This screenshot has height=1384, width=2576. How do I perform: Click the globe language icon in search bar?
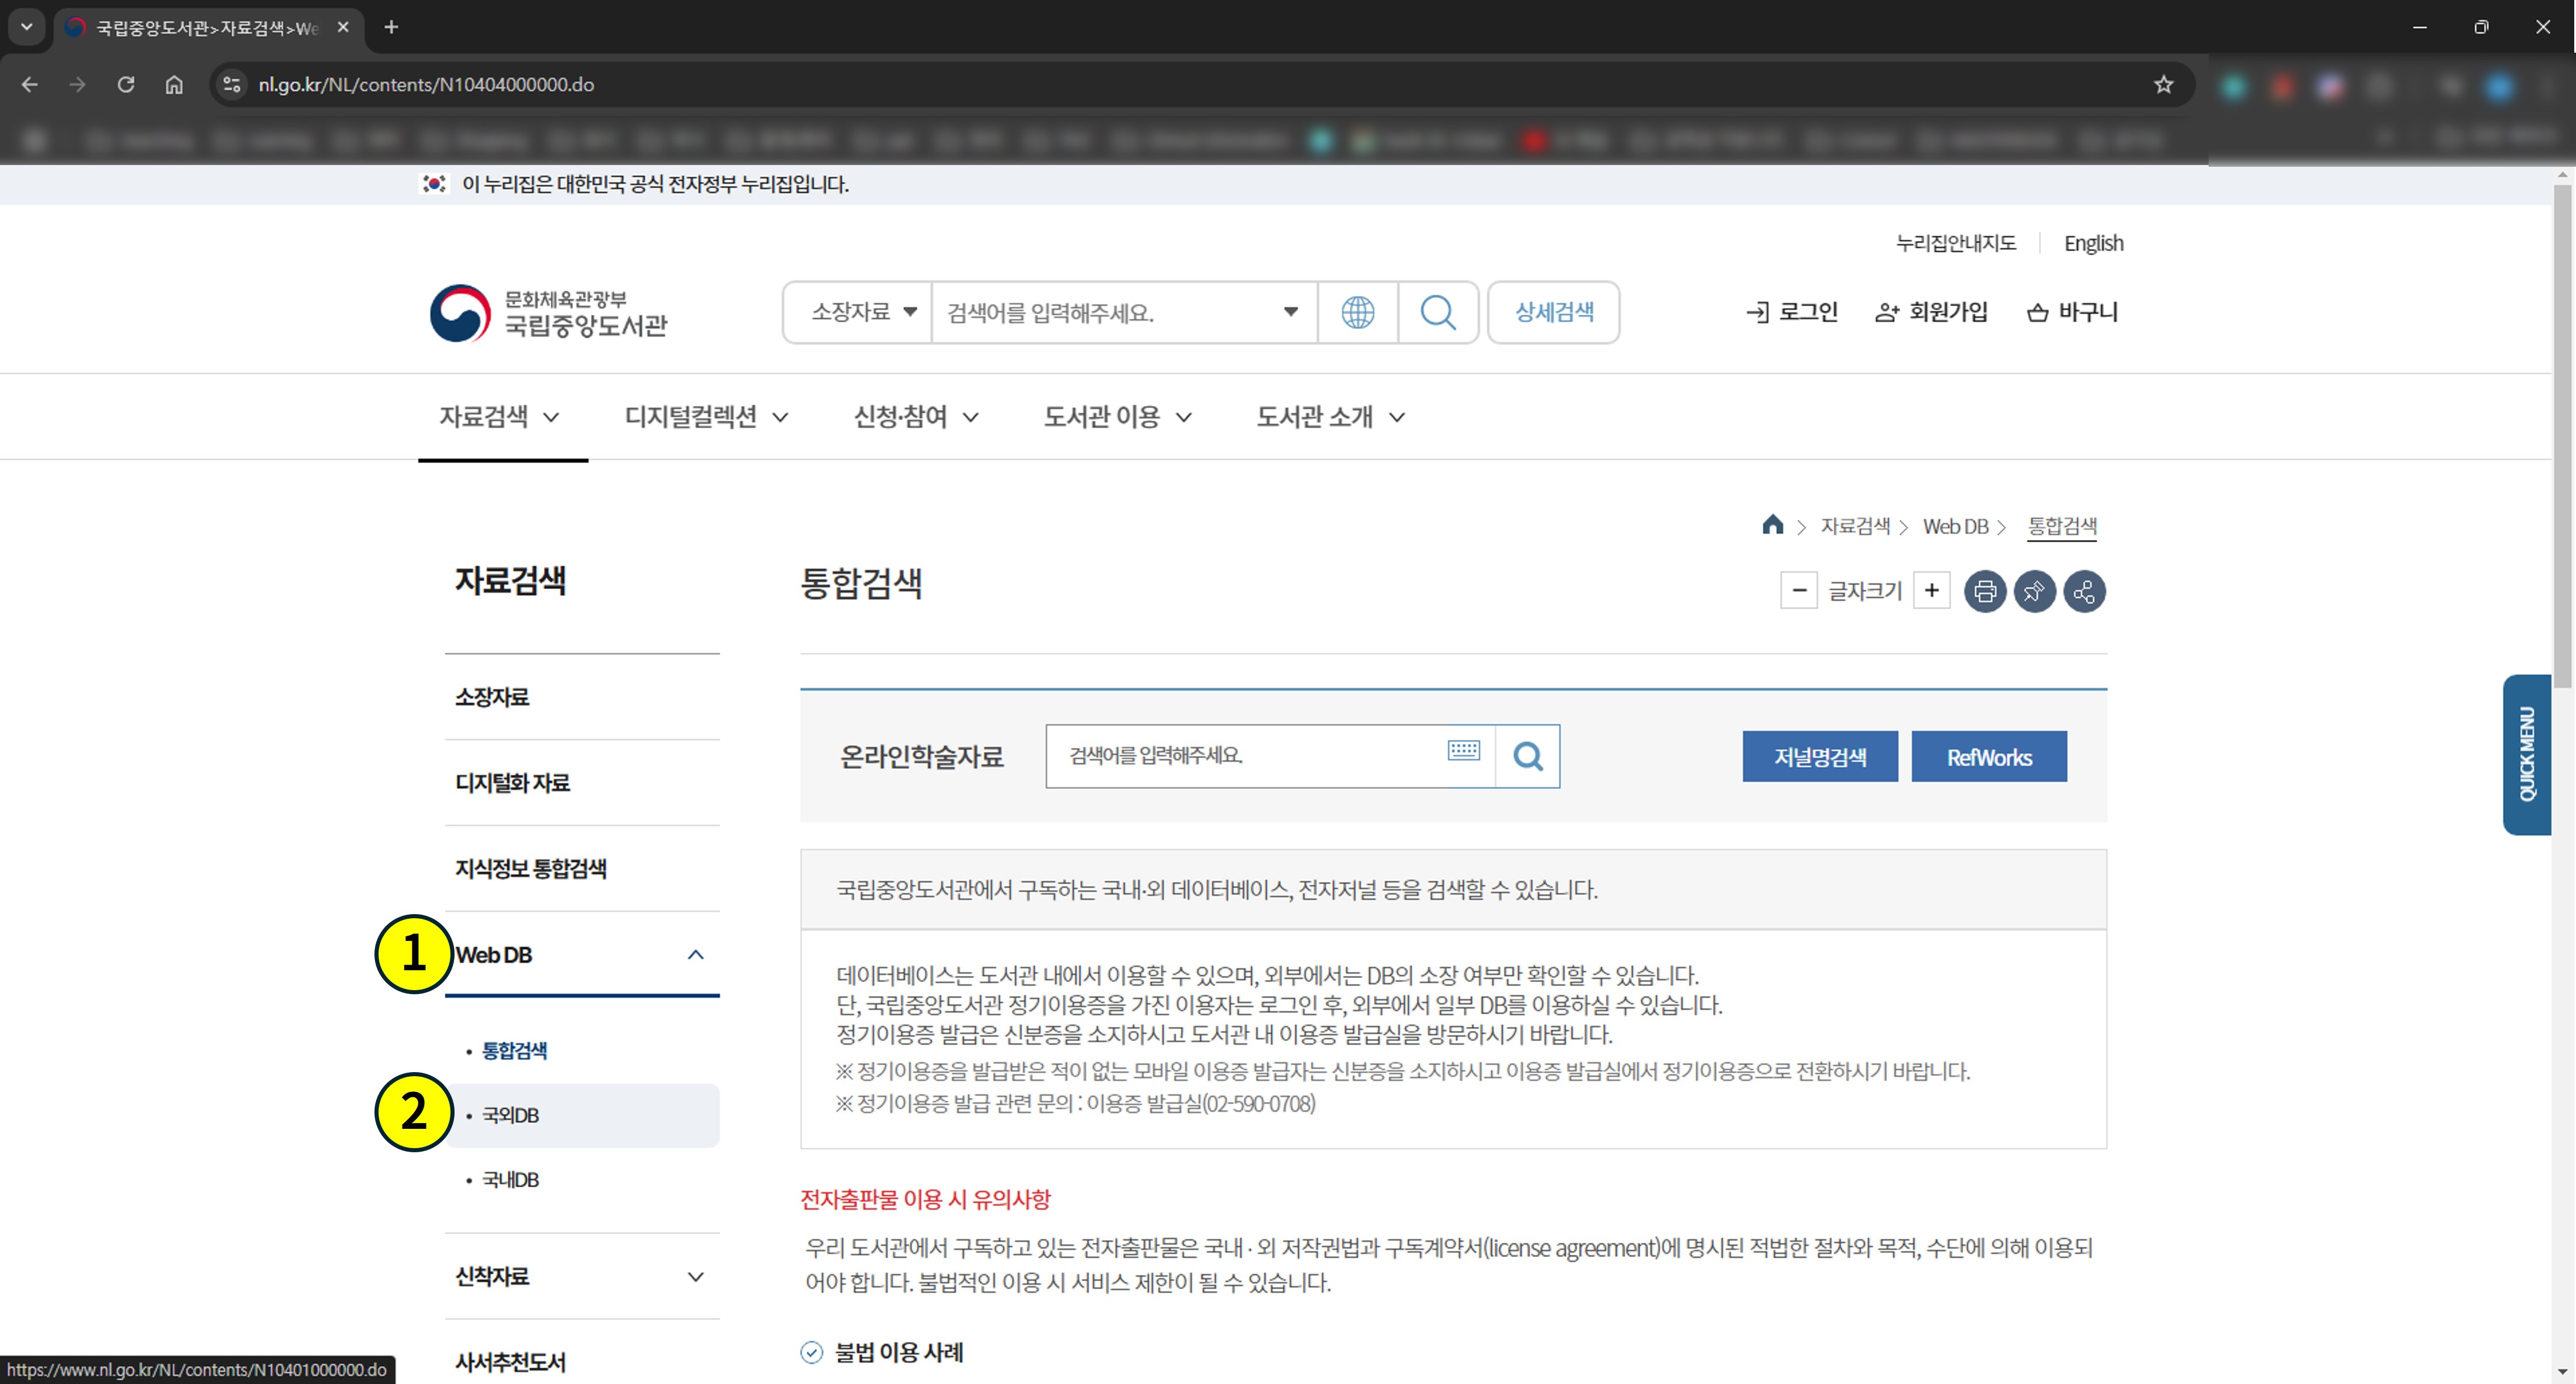tap(1357, 312)
